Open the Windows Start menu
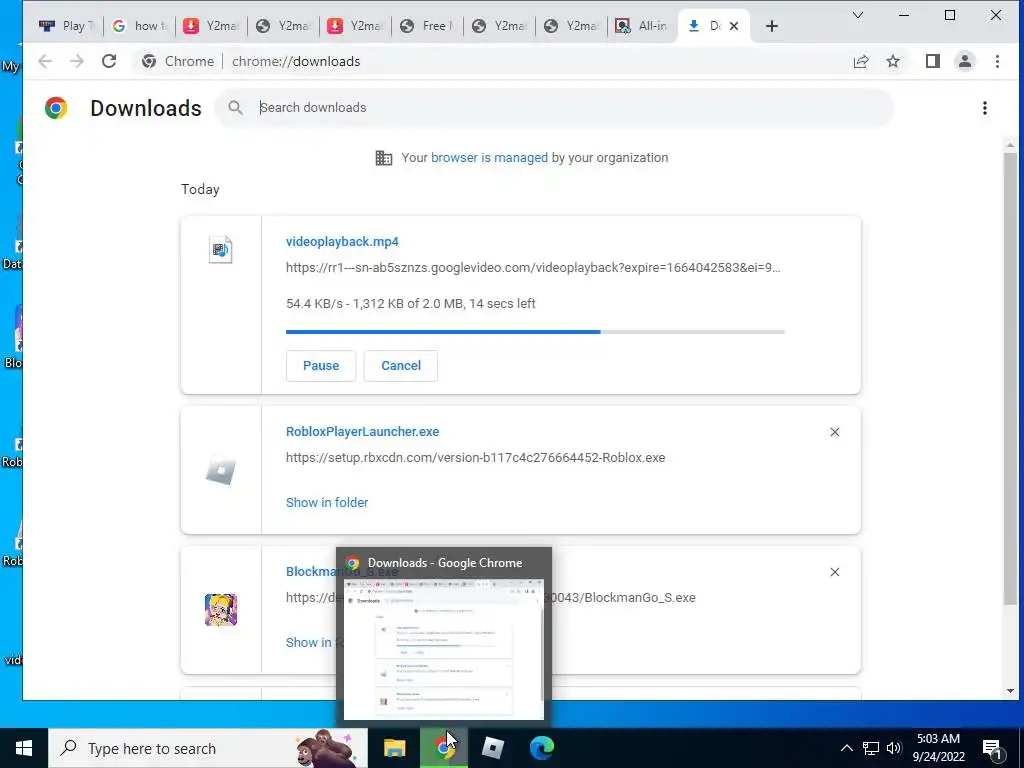 point(24,748)
